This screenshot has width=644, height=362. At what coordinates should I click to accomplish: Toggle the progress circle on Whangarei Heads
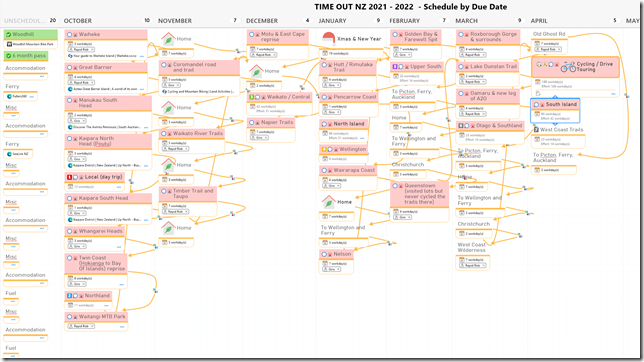tap(69, 231)
